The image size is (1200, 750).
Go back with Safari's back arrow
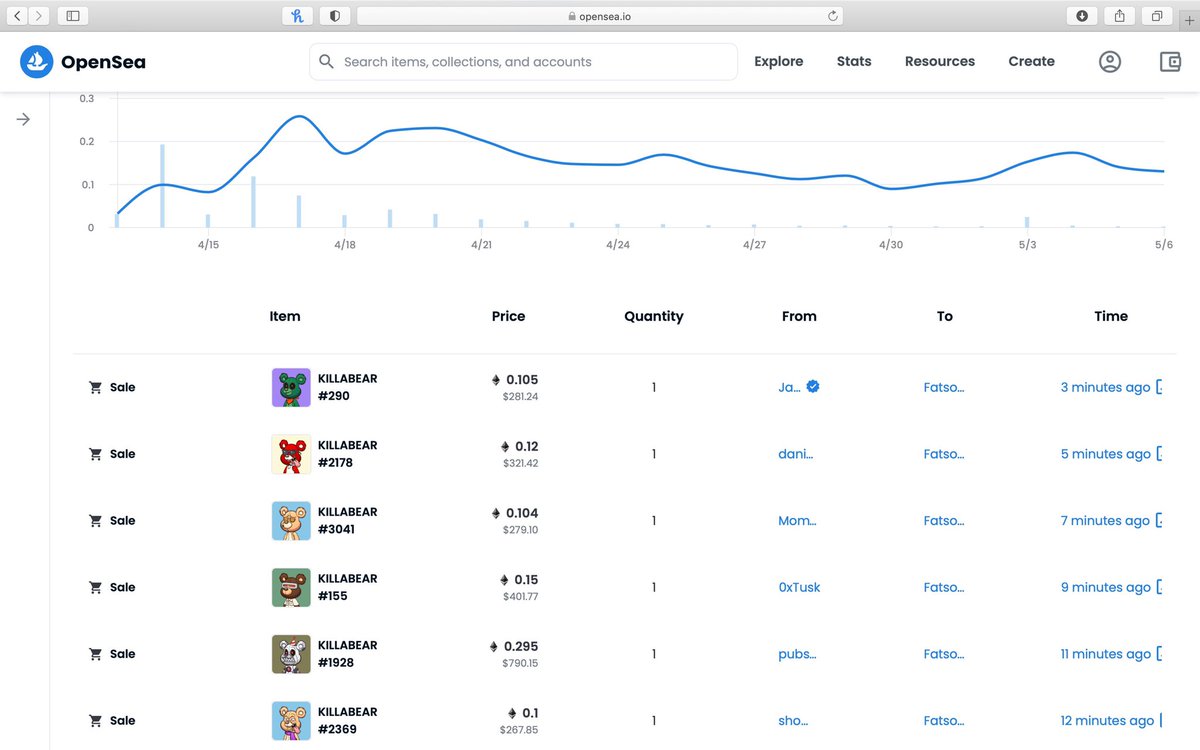(x=18, y=16)
